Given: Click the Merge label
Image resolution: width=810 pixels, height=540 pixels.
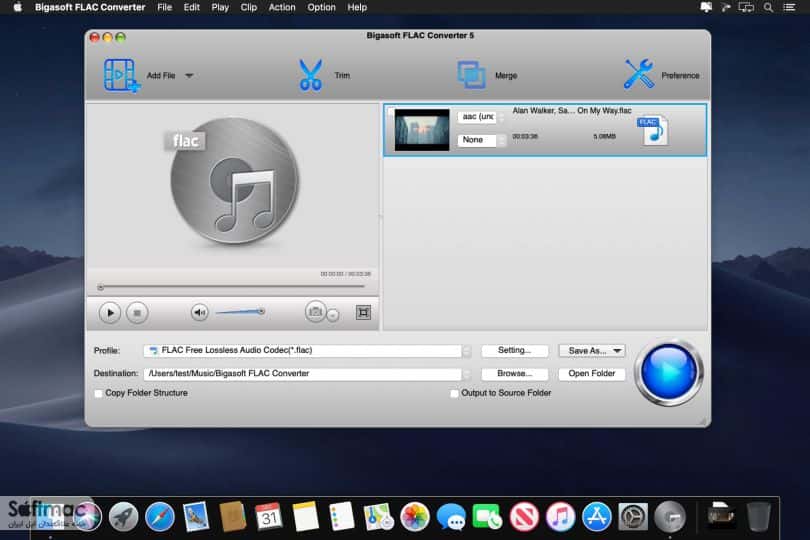Looking at the screenshot, I should coord(506,75).
